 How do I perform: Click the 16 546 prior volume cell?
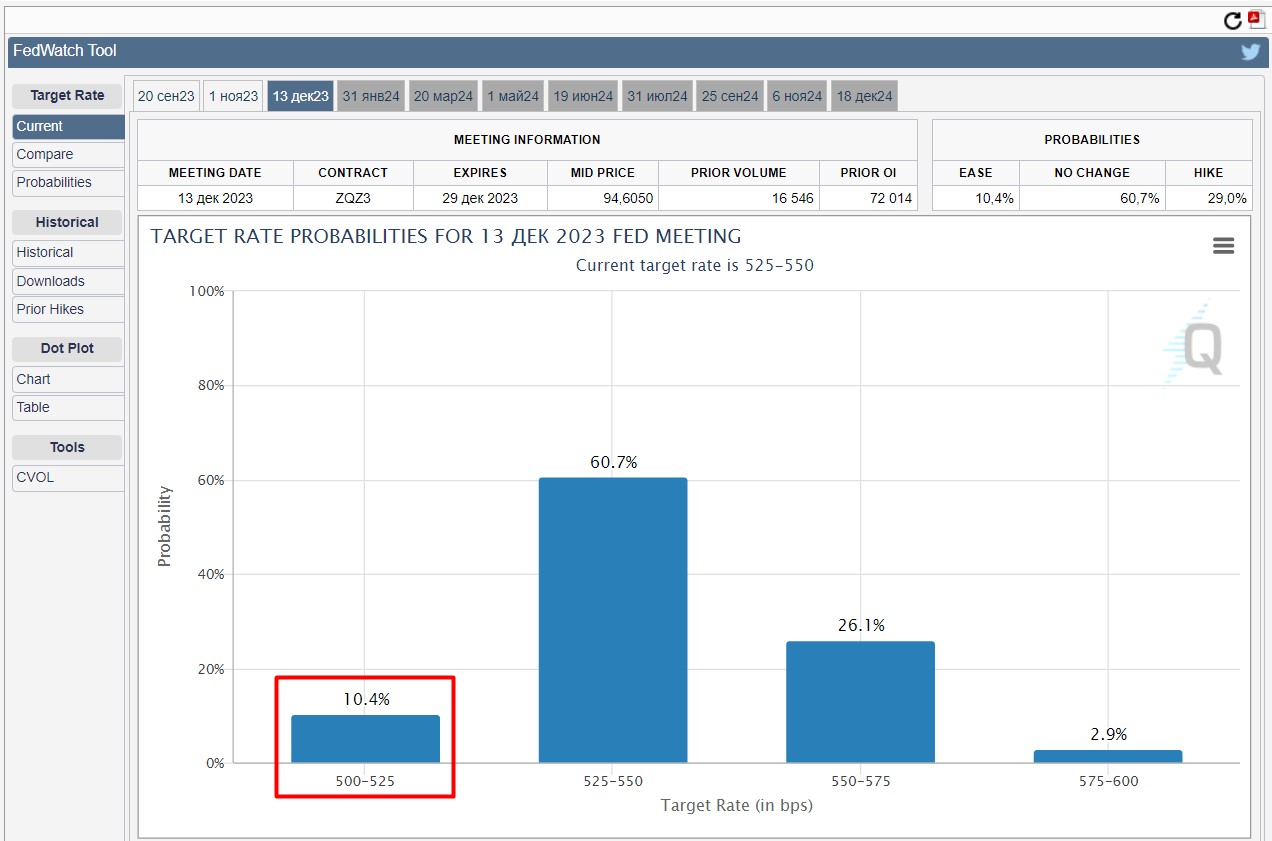click(739, 198)
